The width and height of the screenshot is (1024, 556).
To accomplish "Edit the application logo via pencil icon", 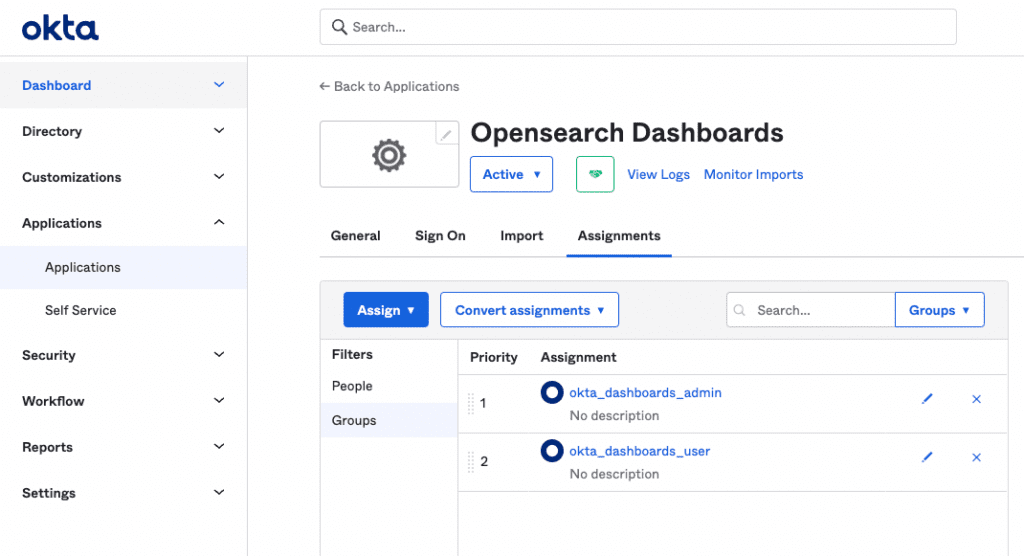I will coord(446,135).
